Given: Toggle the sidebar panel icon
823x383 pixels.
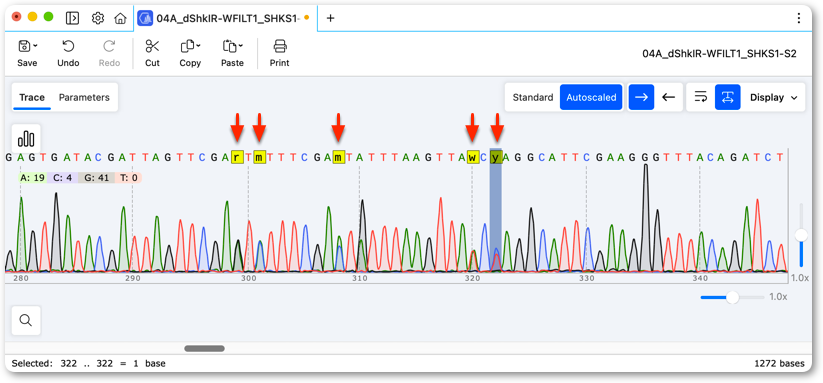Looking at the screenshot, I should 72,18.
